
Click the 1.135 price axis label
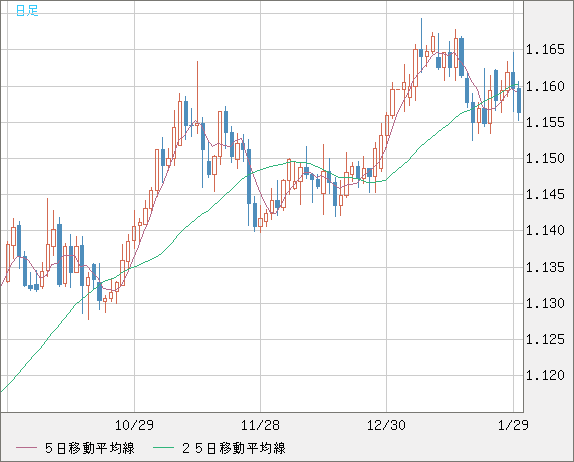[x=545, y=267]
